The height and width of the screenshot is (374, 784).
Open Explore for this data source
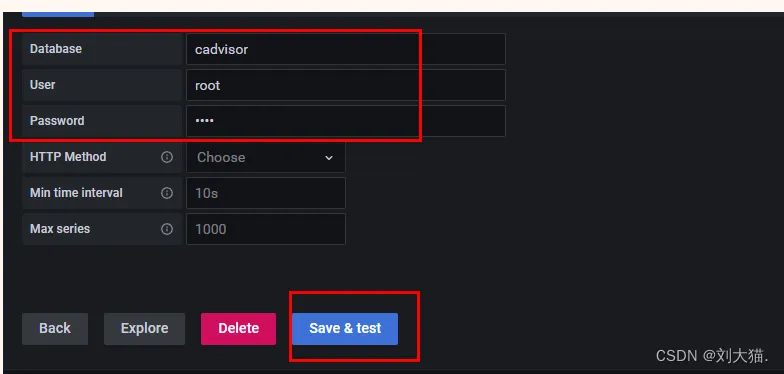pos(144,328)
